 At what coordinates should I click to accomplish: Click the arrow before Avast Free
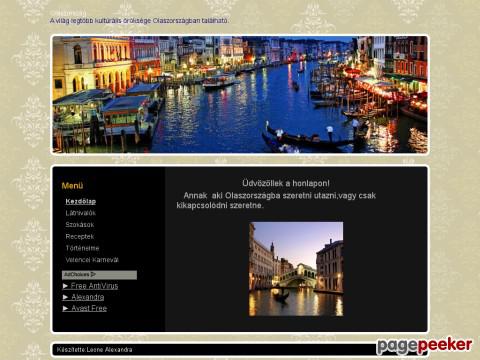click(x=65, y=308)
